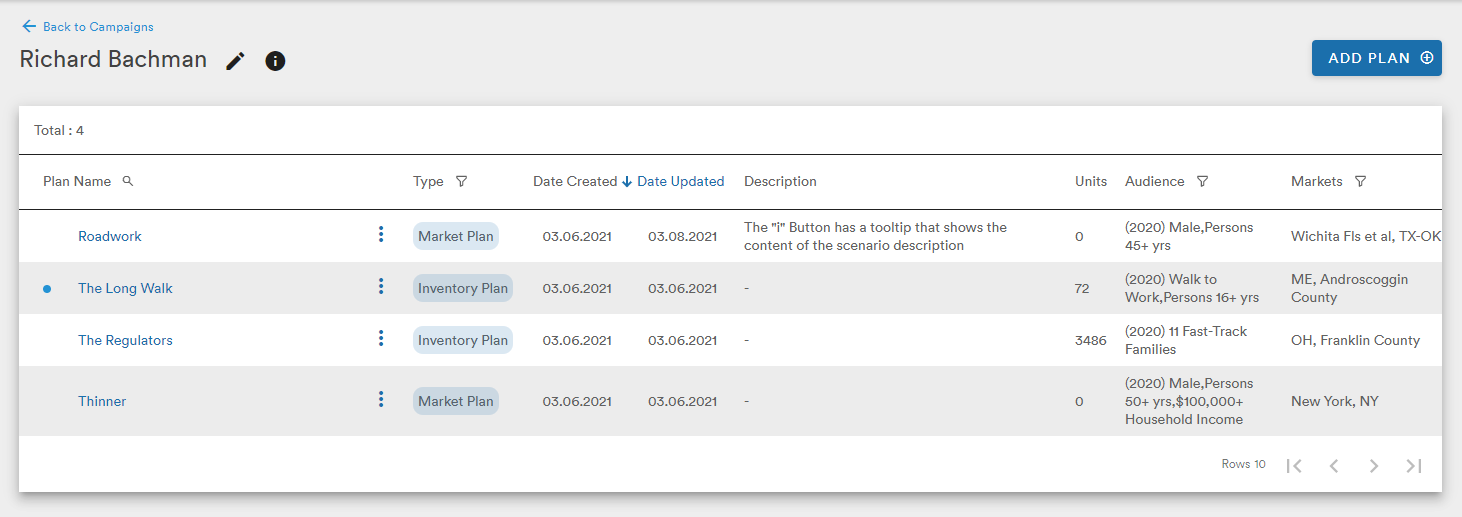Click the Market Plan chip in the Thinner row
The width and height of the screenshot is (1462, 517).
click(456, 401)
